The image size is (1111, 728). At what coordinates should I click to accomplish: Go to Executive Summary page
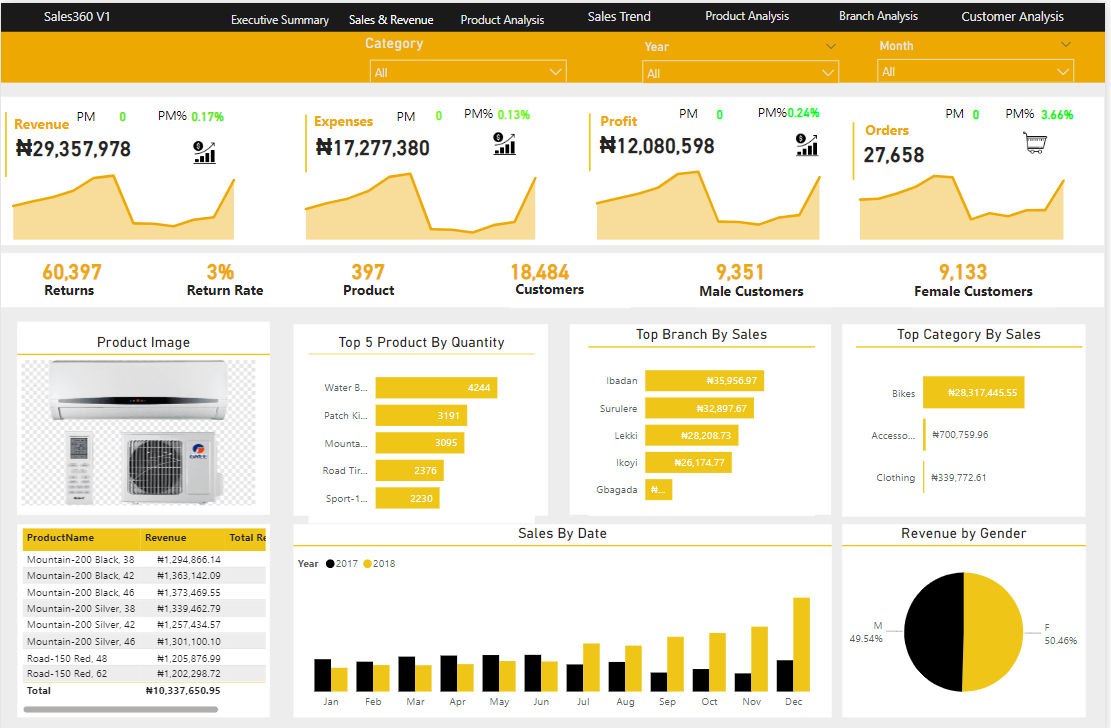[x=279, y=20]
